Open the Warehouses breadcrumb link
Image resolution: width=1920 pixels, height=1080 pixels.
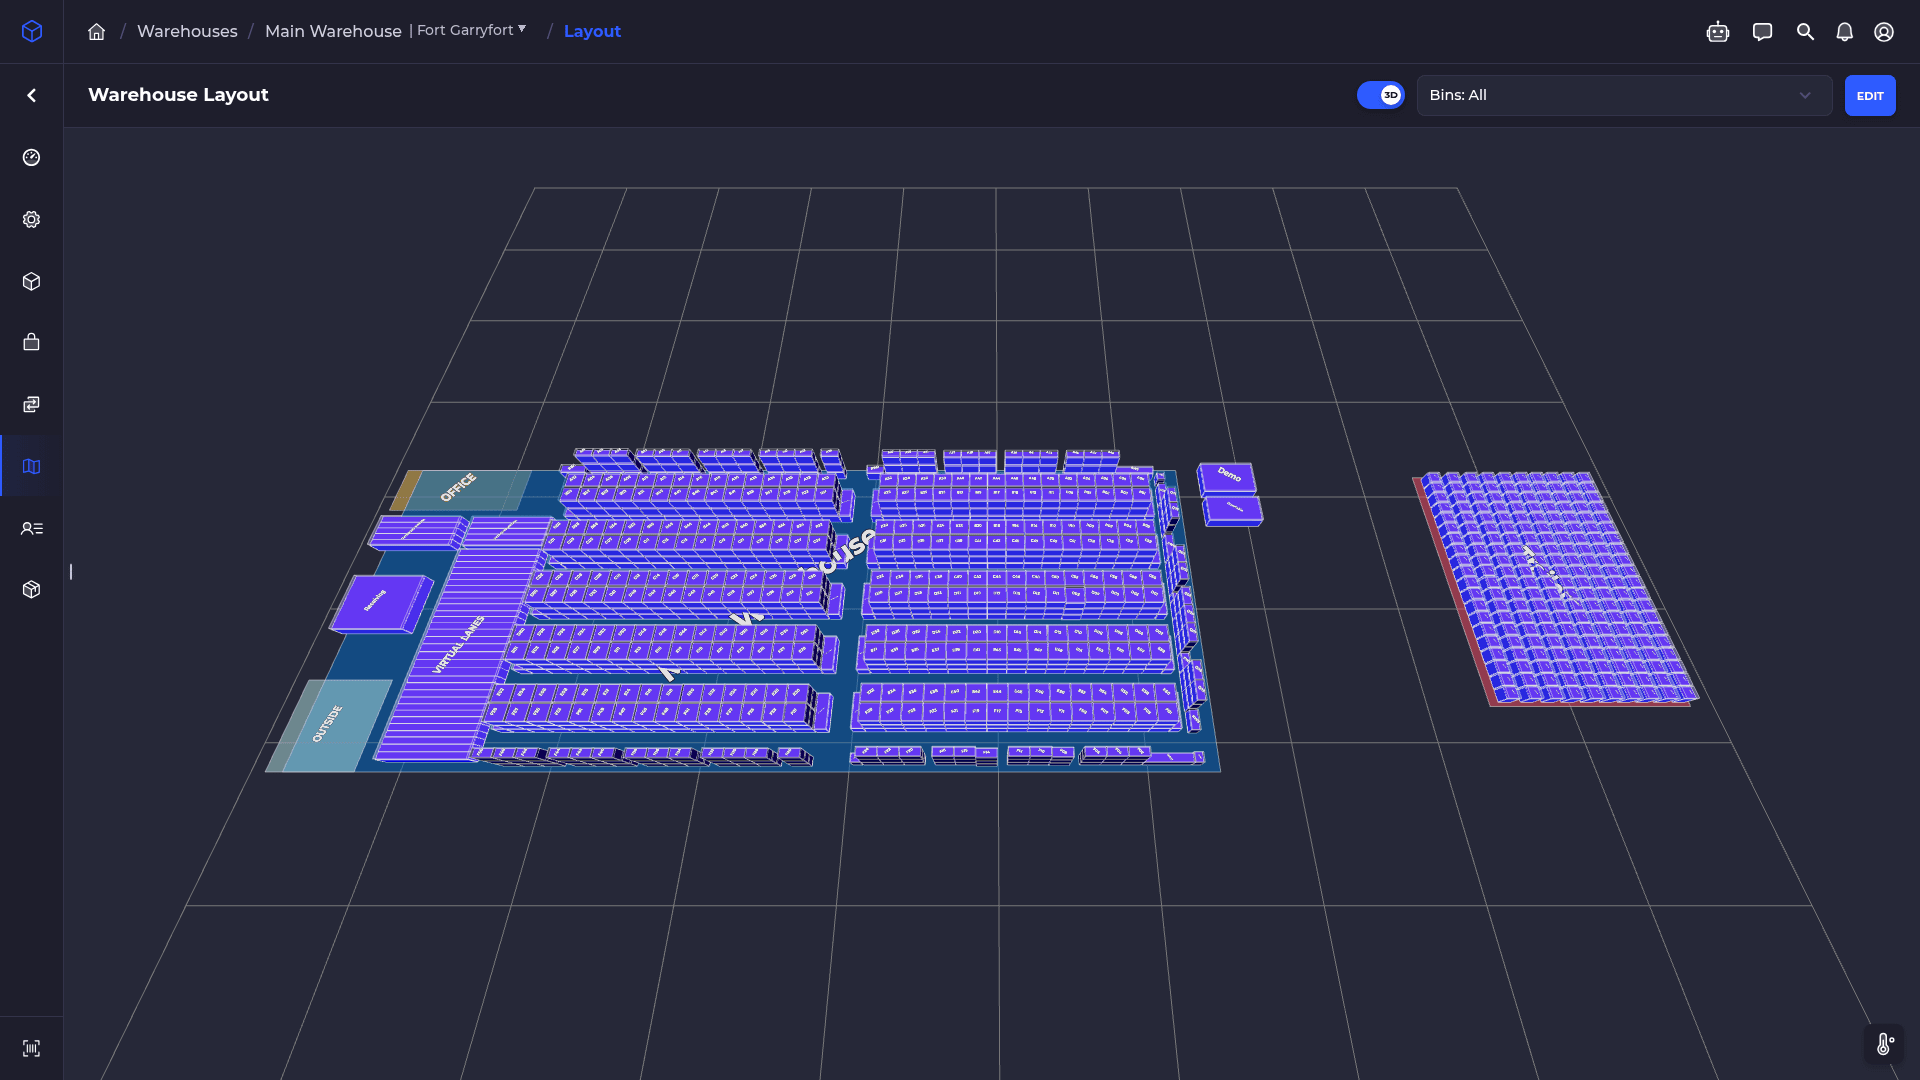(187, 31)
